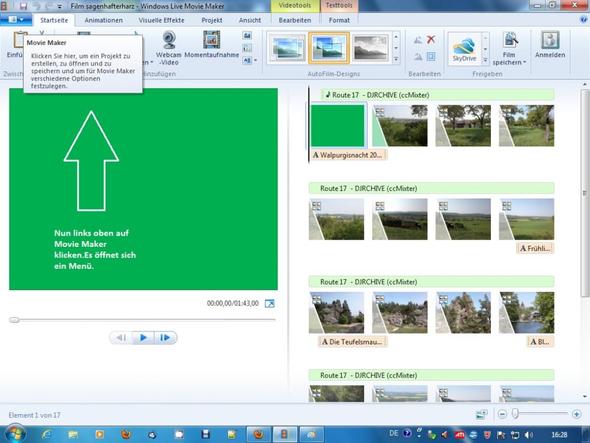Viewport: 590px width, 443px height.
Task: Click the volume speaker icon in system tray
Action: 528,435
